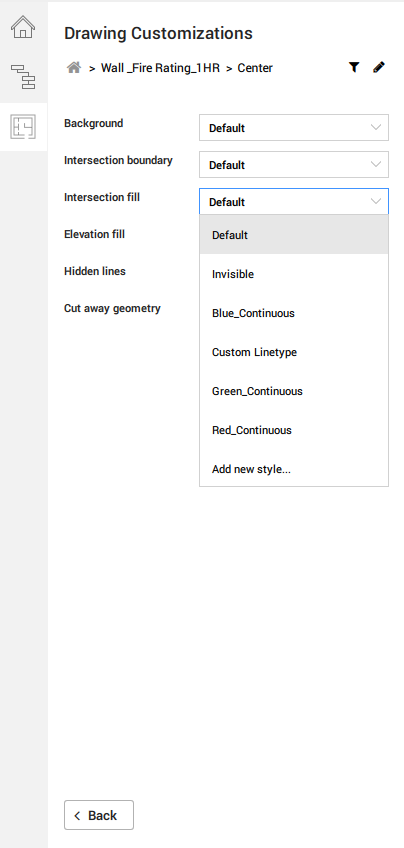This screenshot has height=848, width=404.
Task: Expand the Background dropdown
Action: 294,128
